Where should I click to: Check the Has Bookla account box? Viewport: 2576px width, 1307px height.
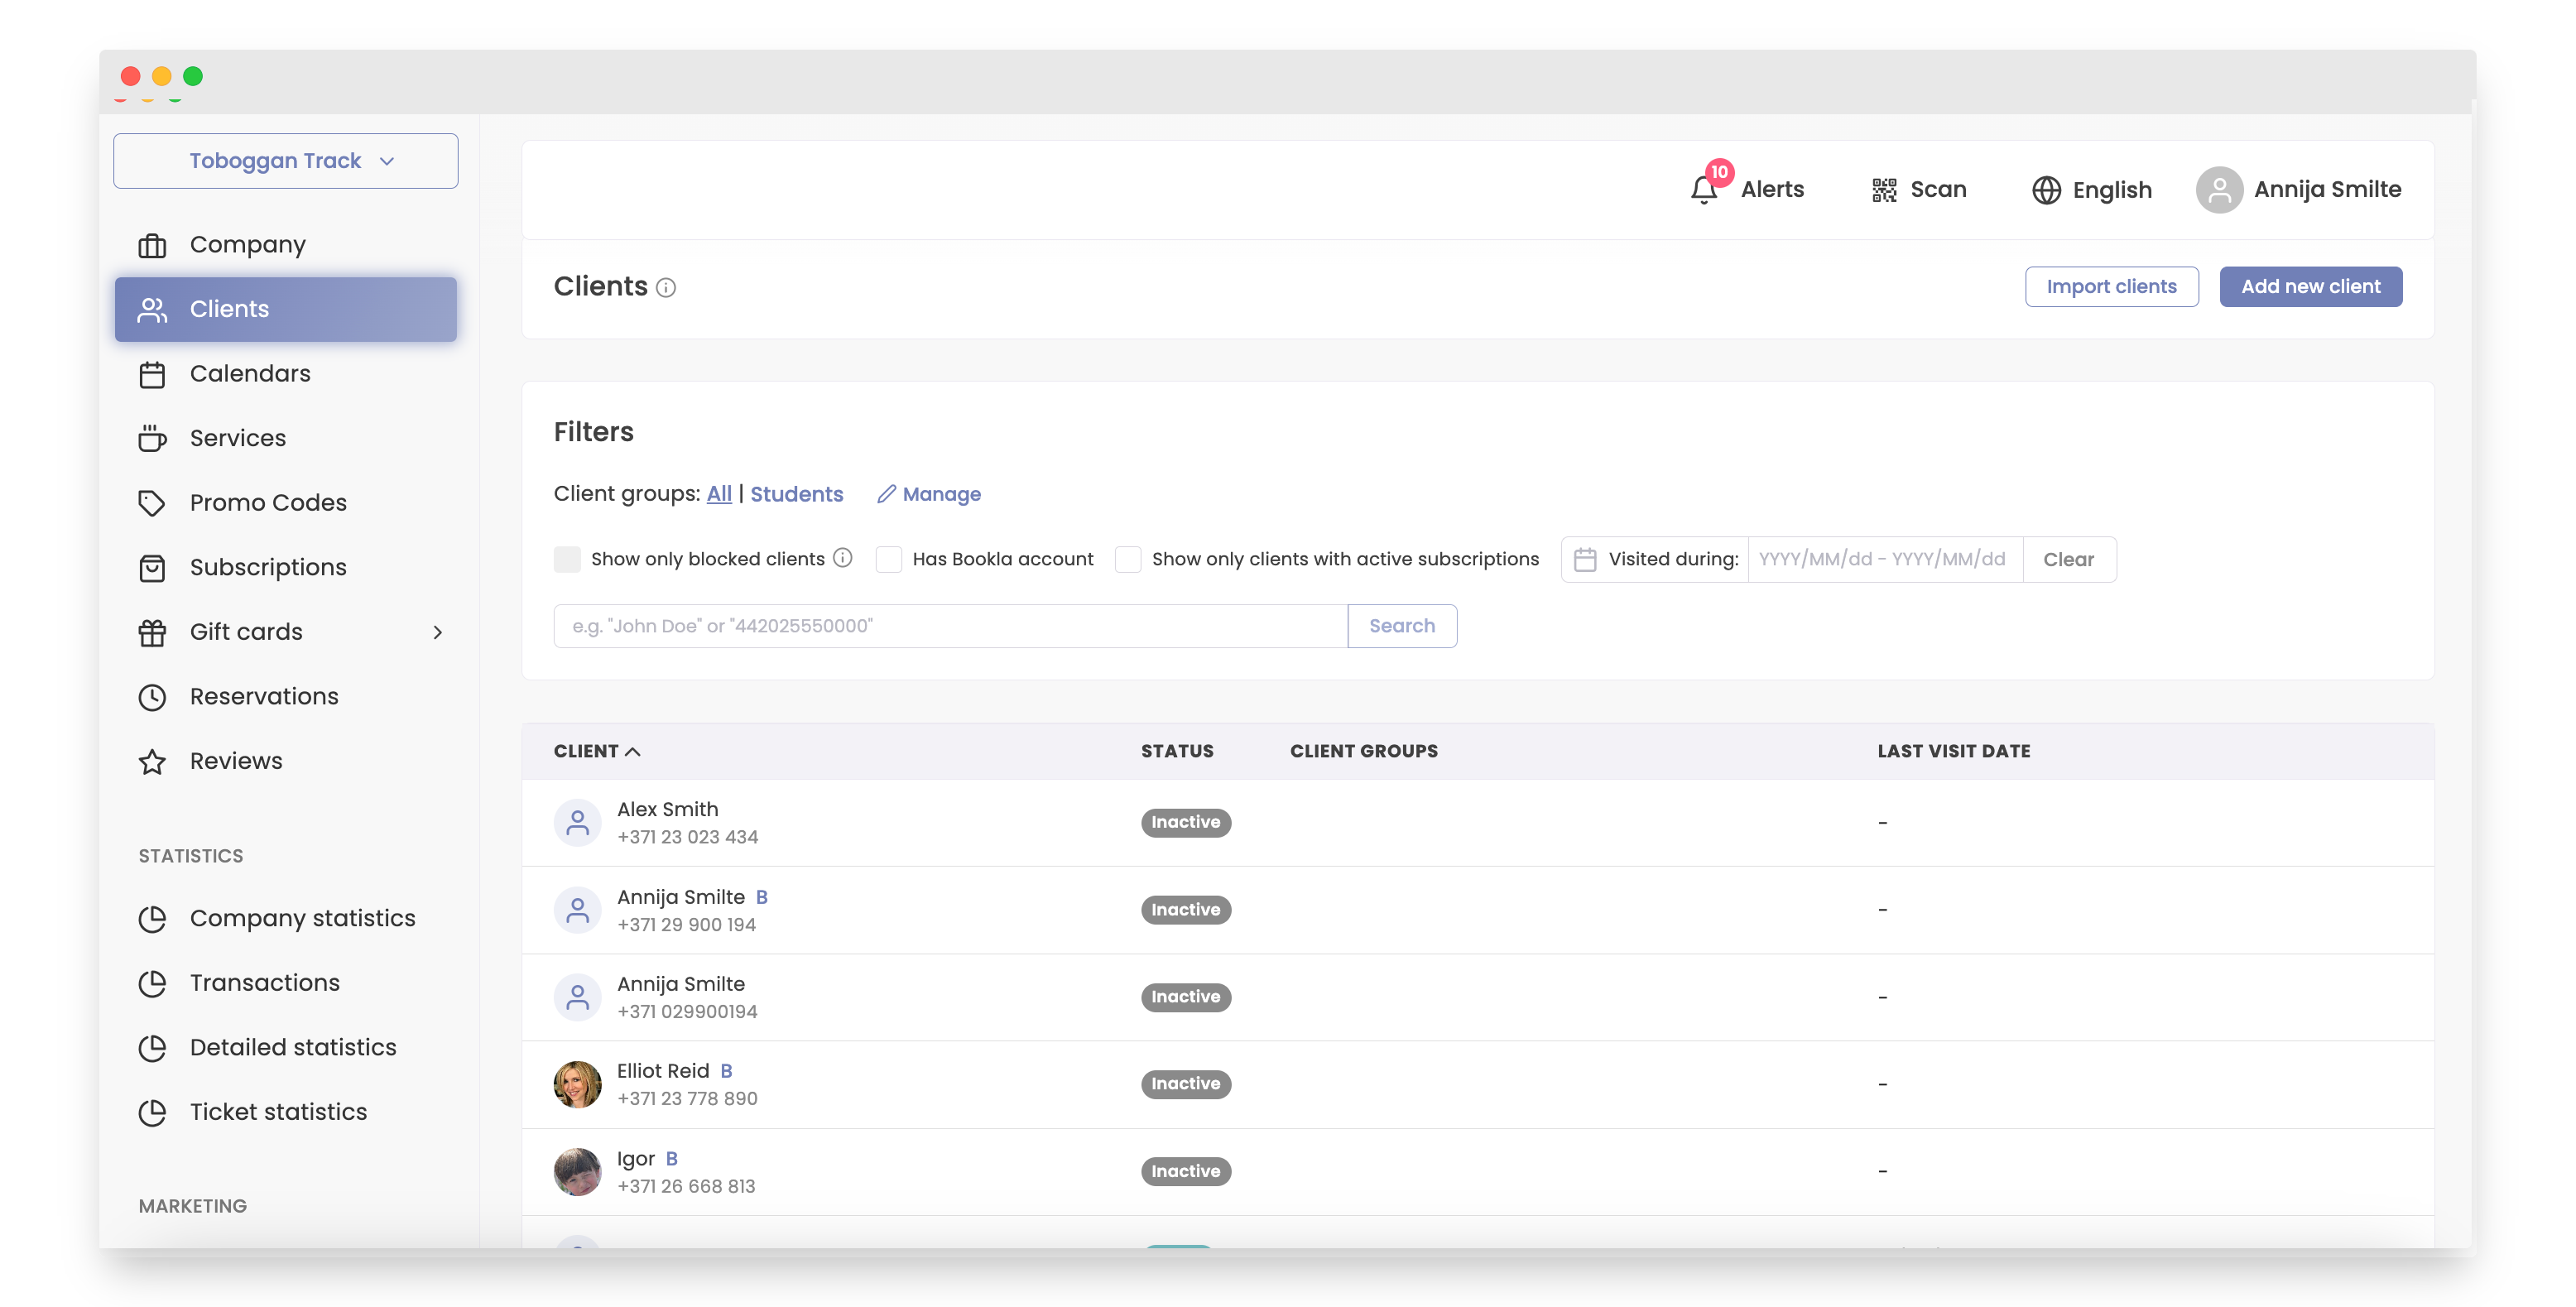[888, 559]
